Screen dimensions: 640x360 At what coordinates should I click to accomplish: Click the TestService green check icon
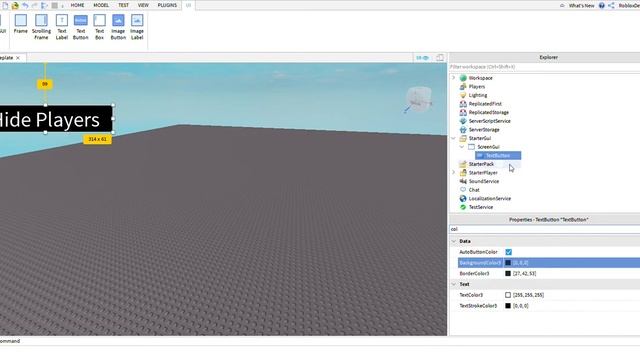point(463,207)
